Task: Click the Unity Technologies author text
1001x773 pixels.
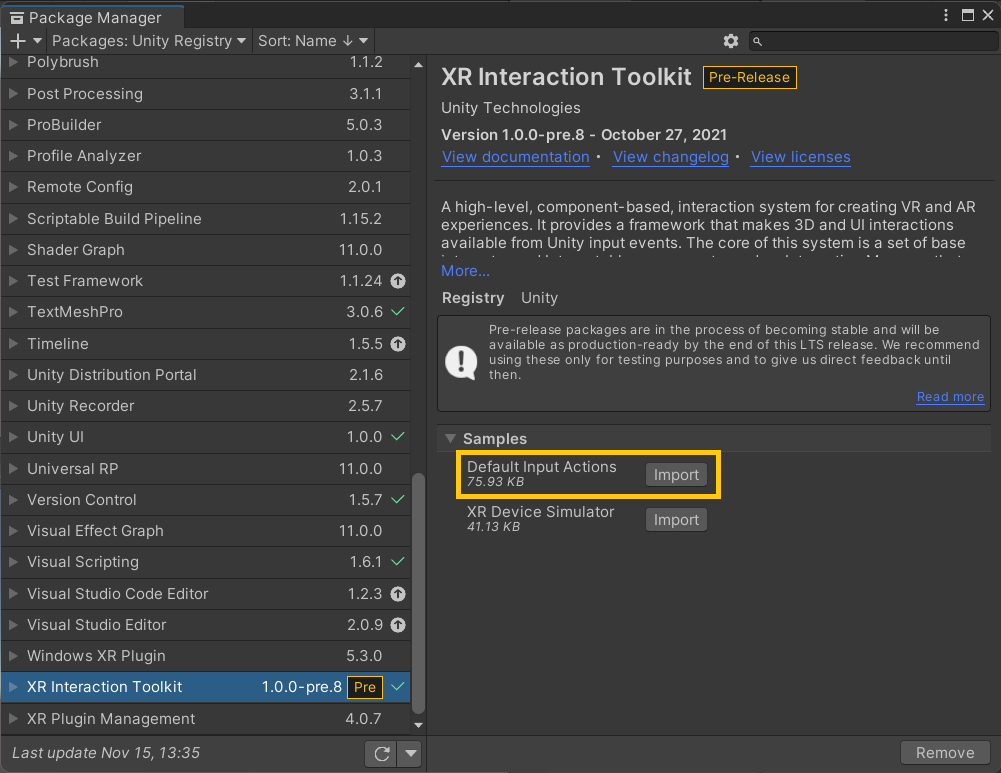Action: pos(511,108)
